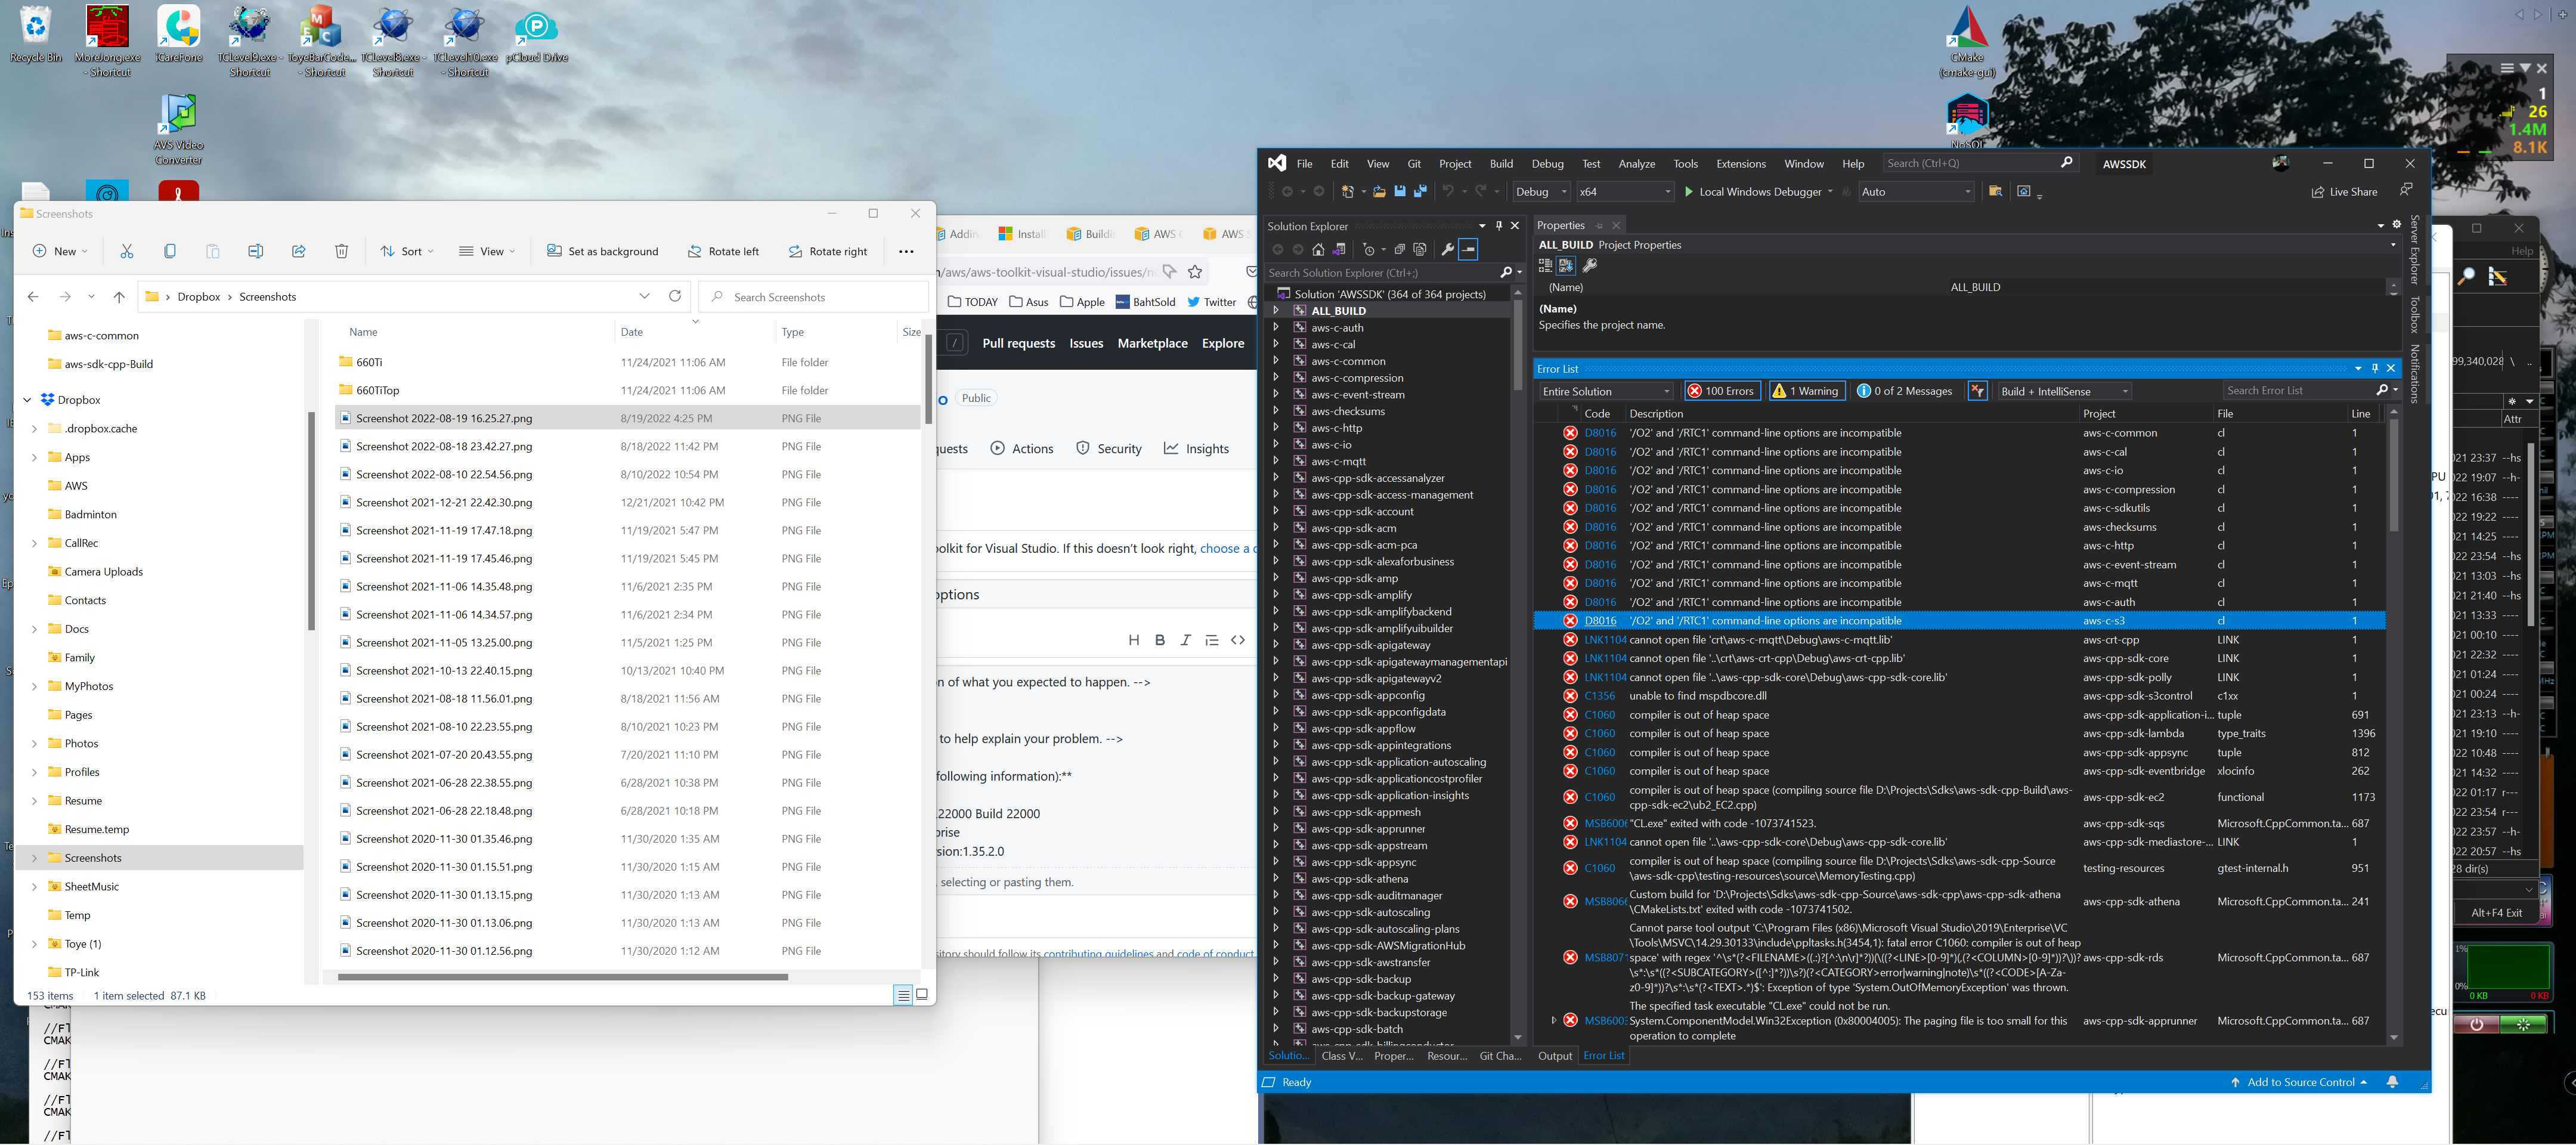2576x1145 pixels.
Task: Toggle the 1 Warning filter
Action: 1806,390
